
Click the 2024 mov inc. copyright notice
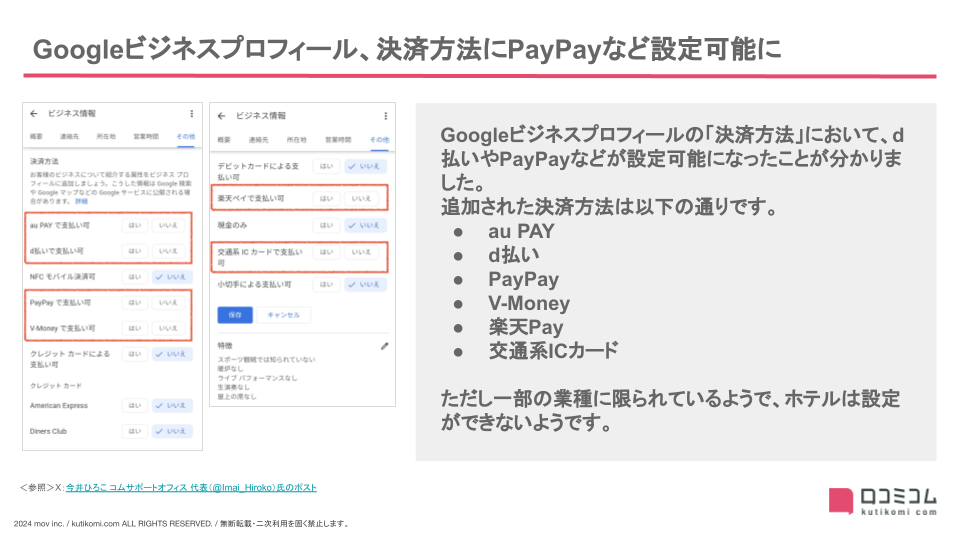[x=182, y=523]
